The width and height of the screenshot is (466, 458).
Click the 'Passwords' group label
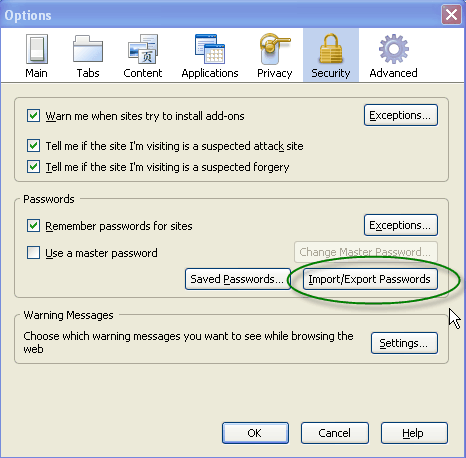(49, 199)
